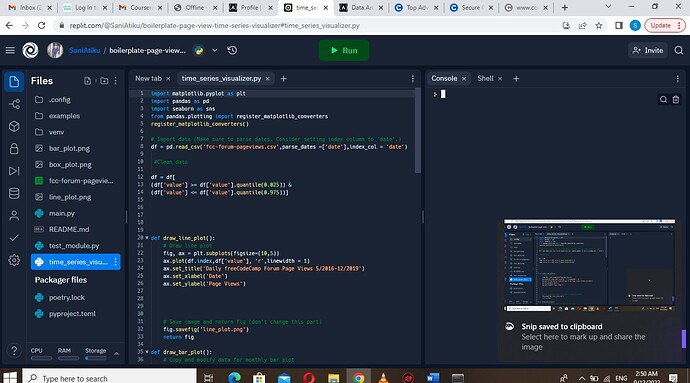Open the Help question mark icon
This screenshot has width=690, height=383.
(14, 351)
